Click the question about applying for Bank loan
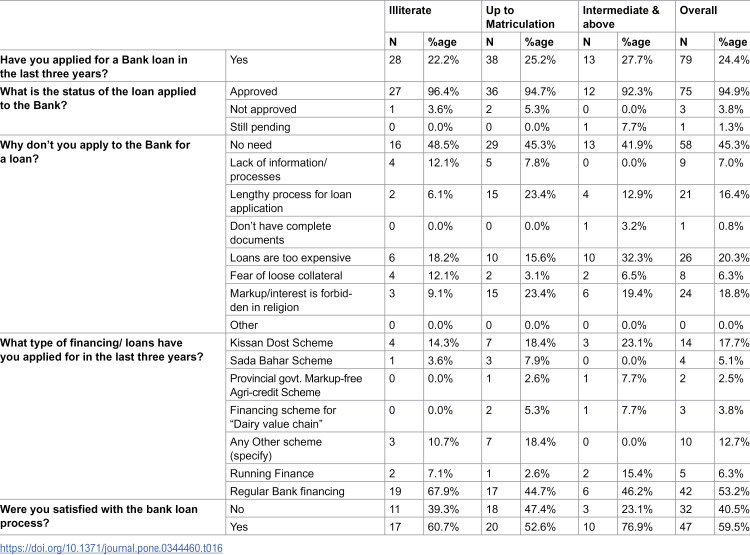750x555 pixels. 94,67
